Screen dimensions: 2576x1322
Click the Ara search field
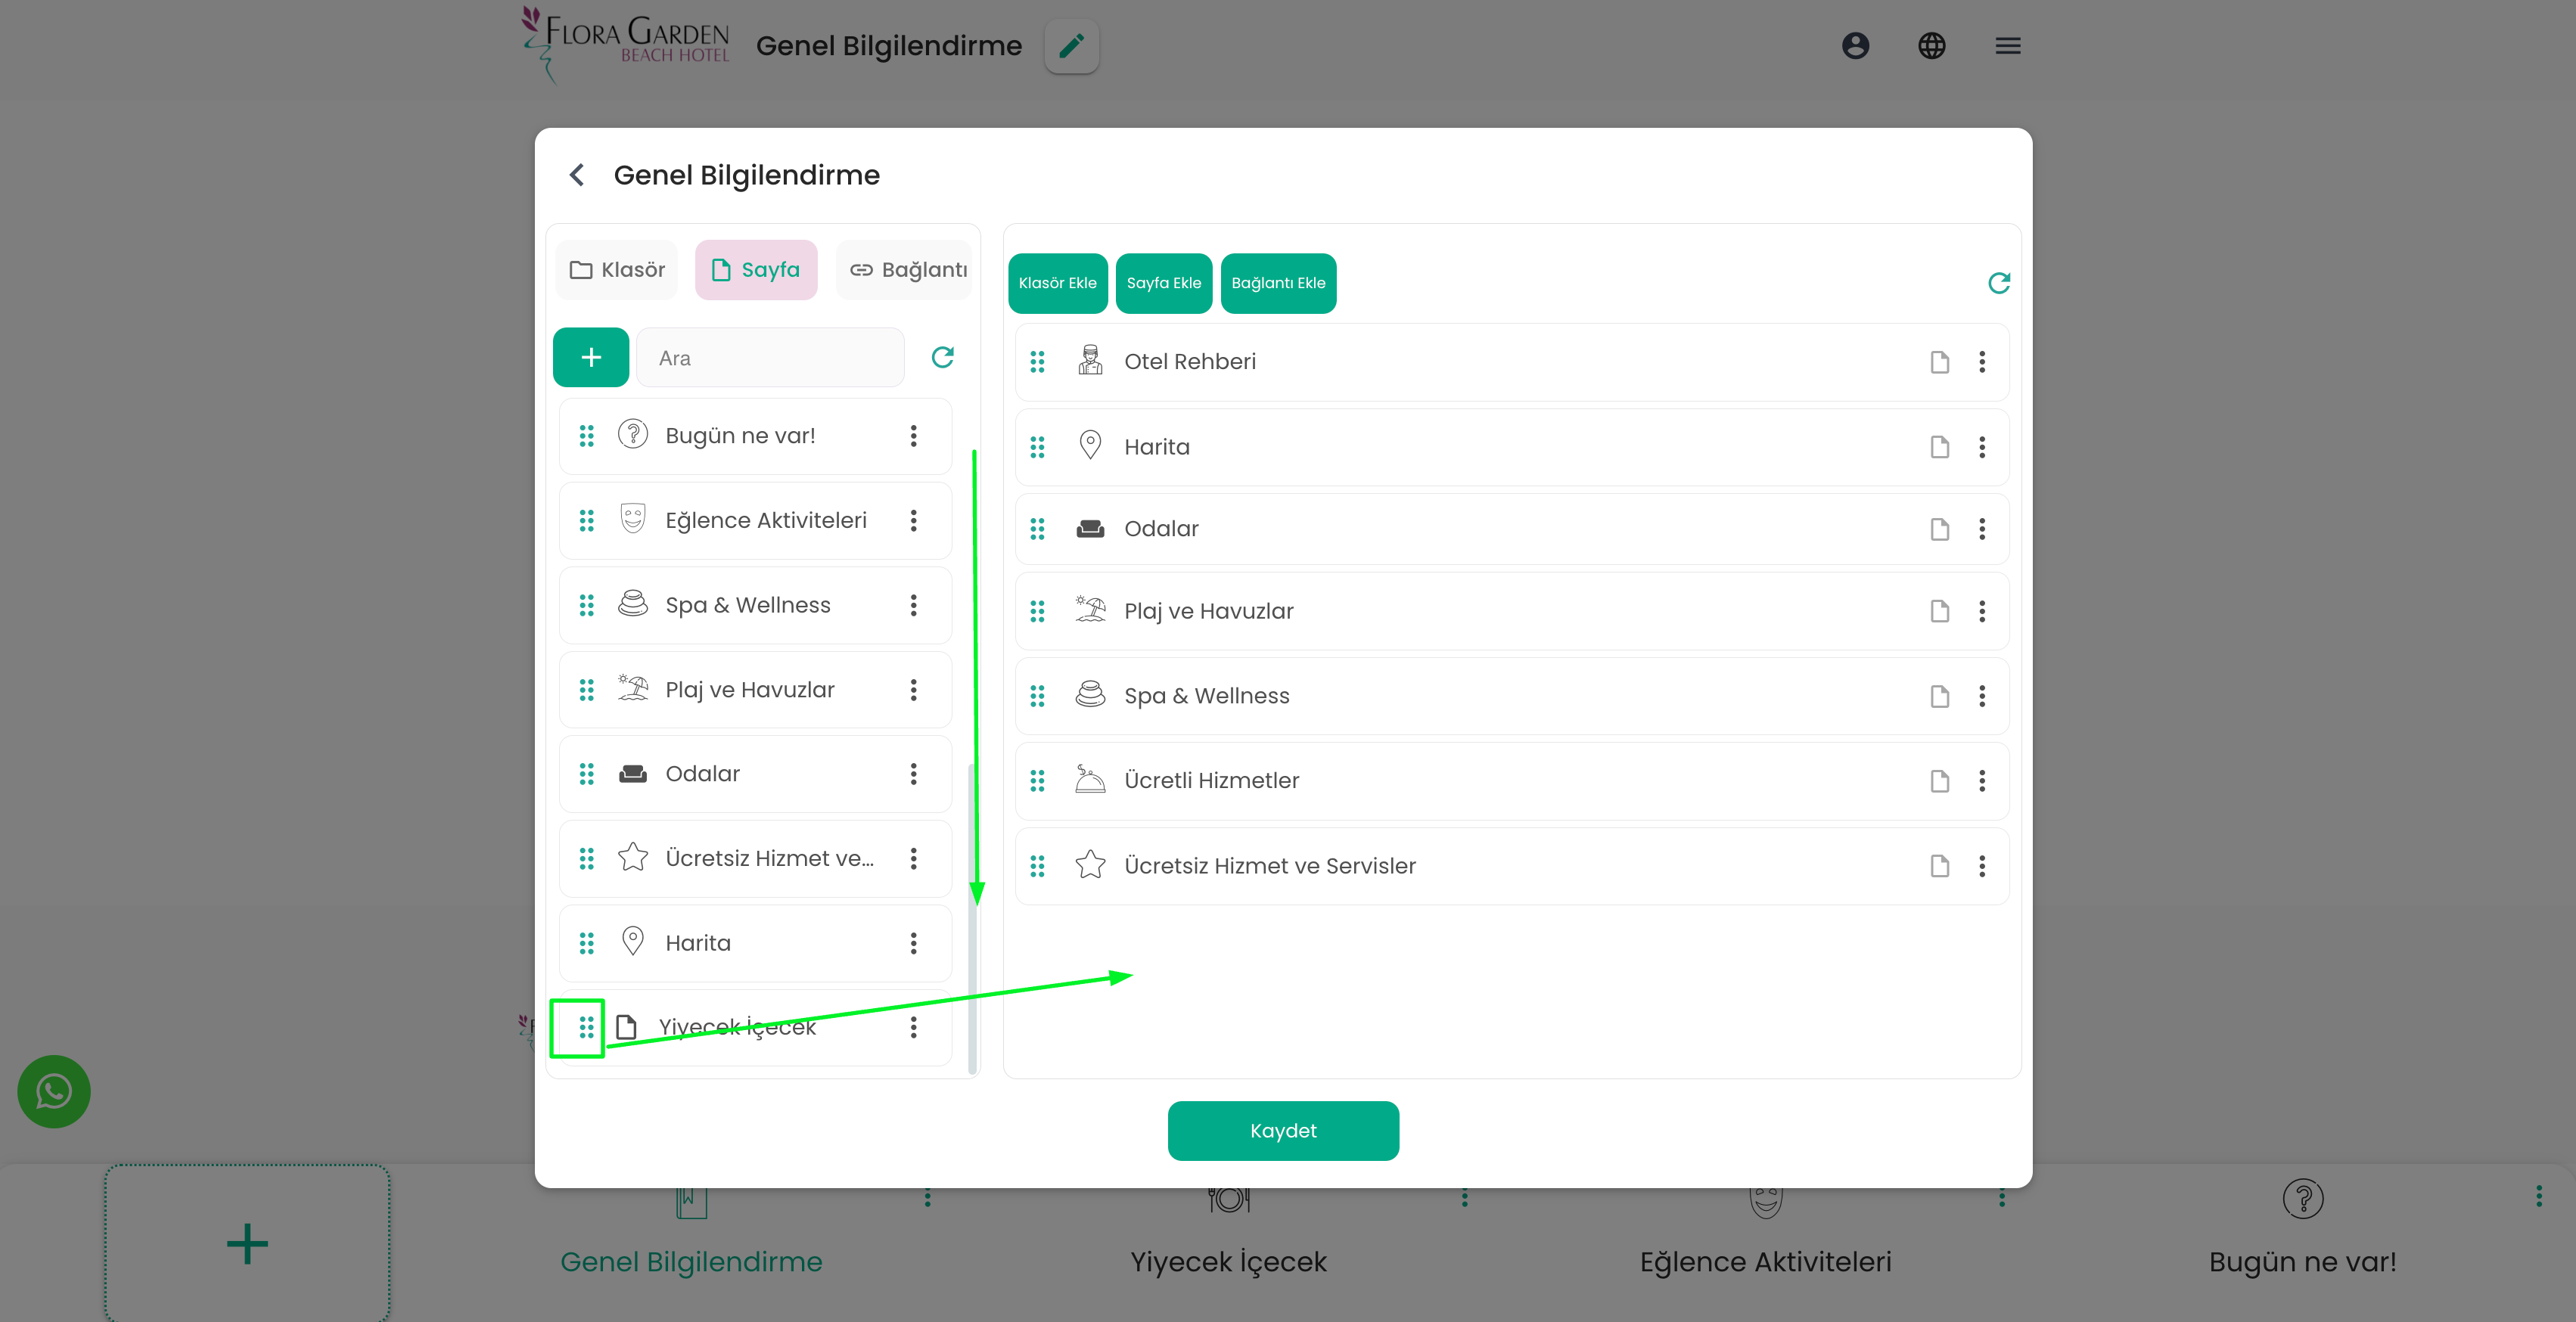point(770,358)
